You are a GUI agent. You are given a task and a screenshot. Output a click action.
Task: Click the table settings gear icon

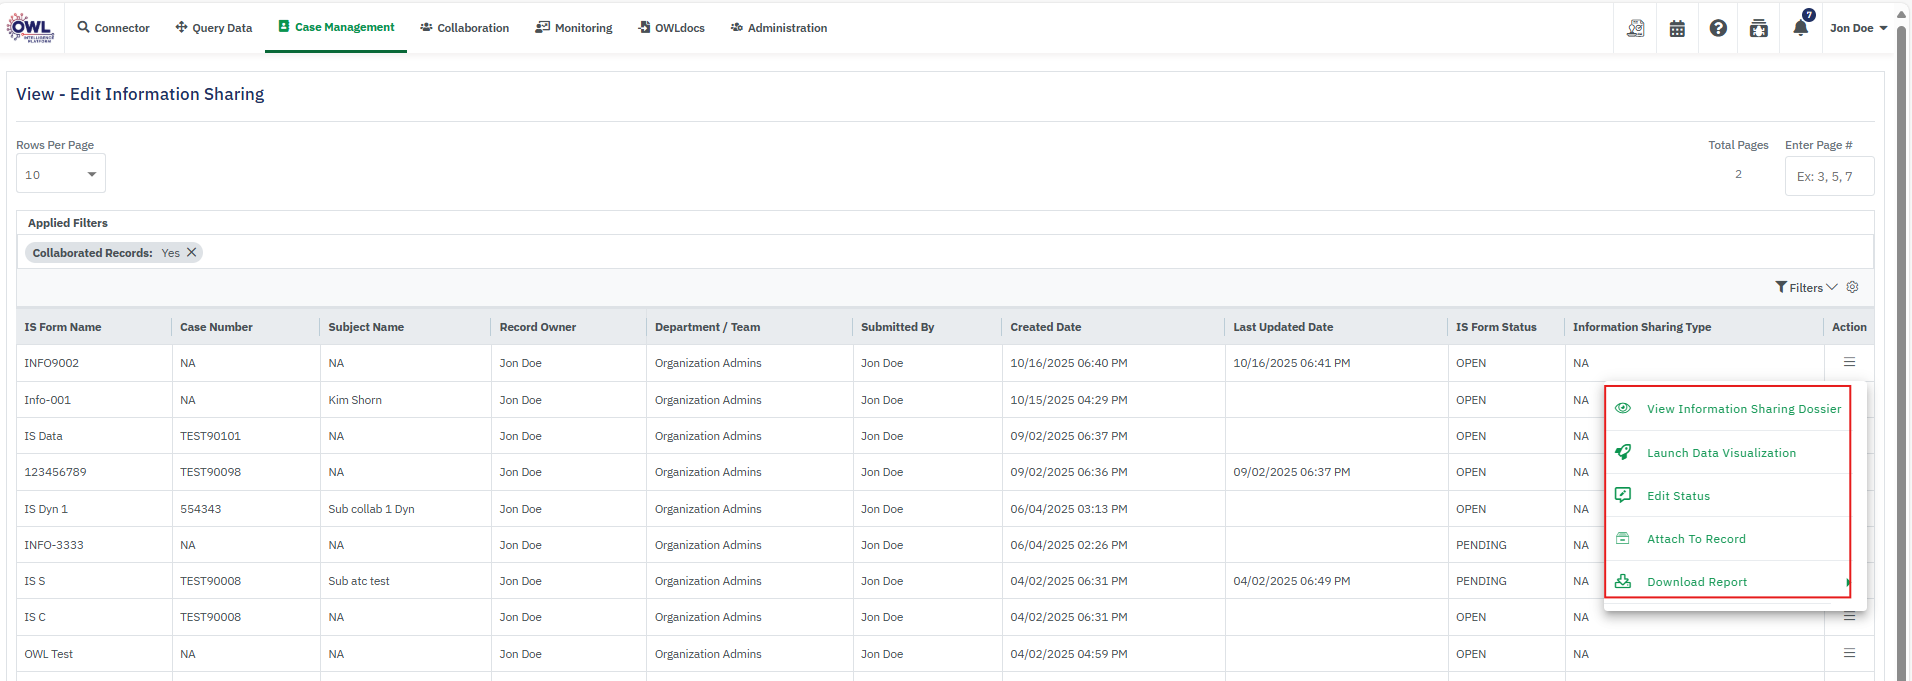1852,287
